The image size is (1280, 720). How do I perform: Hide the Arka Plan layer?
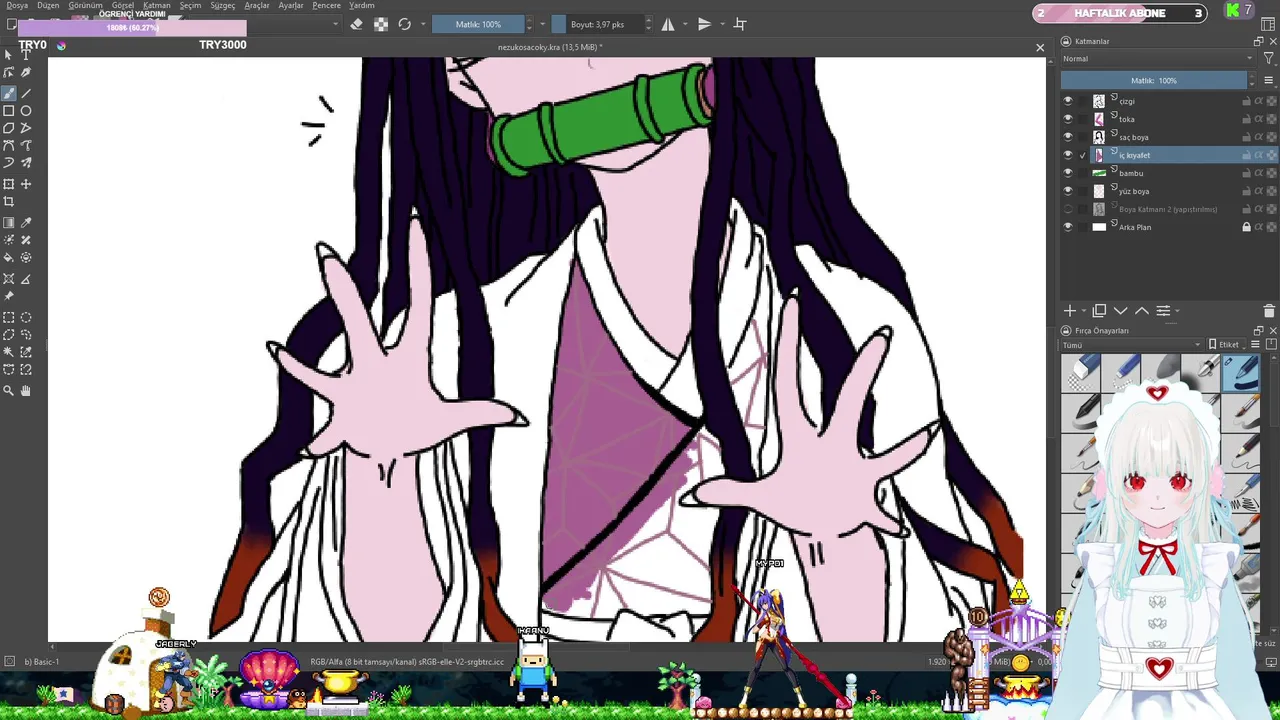[1067, 227]
